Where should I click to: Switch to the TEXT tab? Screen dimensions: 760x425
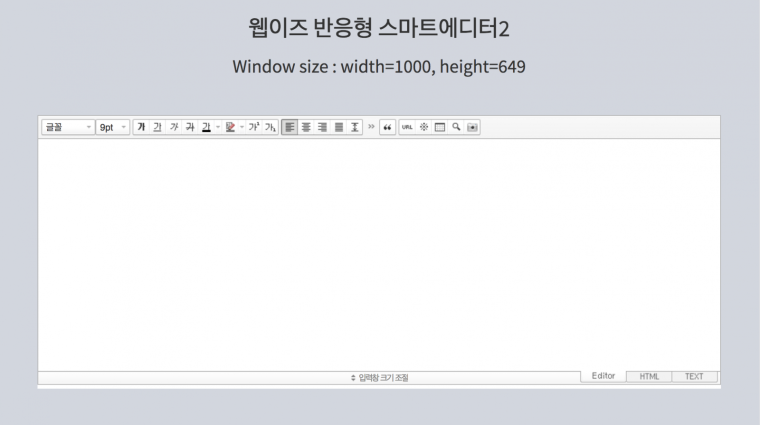(x=694, y=377)
